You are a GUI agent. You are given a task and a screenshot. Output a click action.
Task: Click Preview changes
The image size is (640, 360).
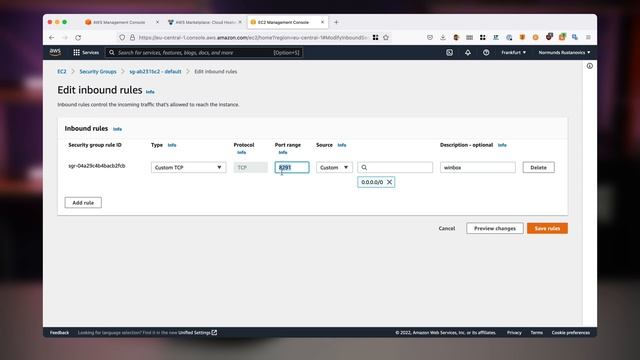click(x=495, y=229)
